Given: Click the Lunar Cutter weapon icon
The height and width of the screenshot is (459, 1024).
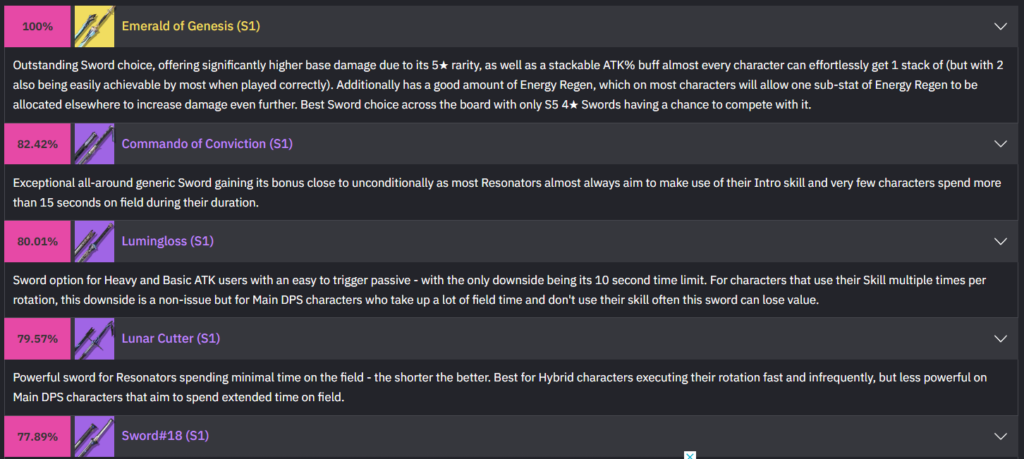Looking at the screenshot, I should [93, 338].
